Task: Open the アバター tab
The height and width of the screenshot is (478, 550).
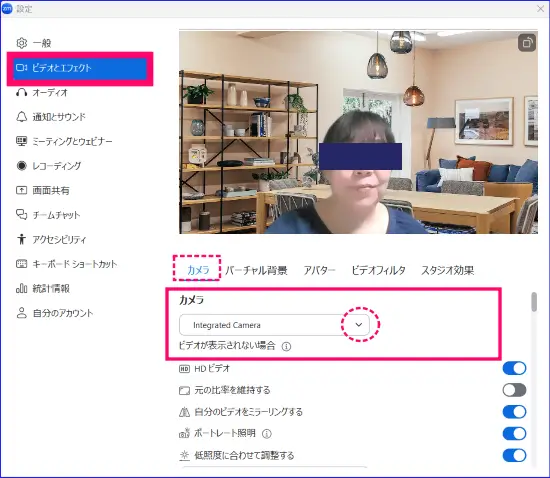Action: coord(319,270)
